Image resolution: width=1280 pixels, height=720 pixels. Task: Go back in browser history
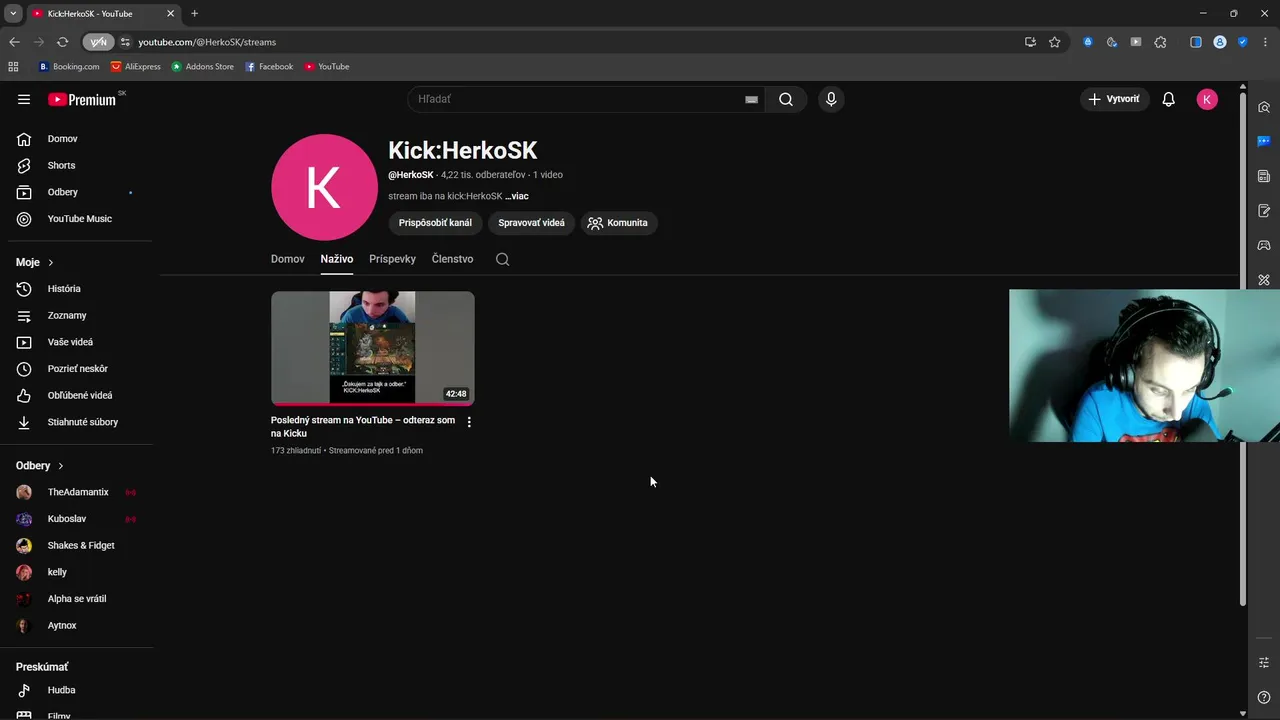(x=14, y=42)
